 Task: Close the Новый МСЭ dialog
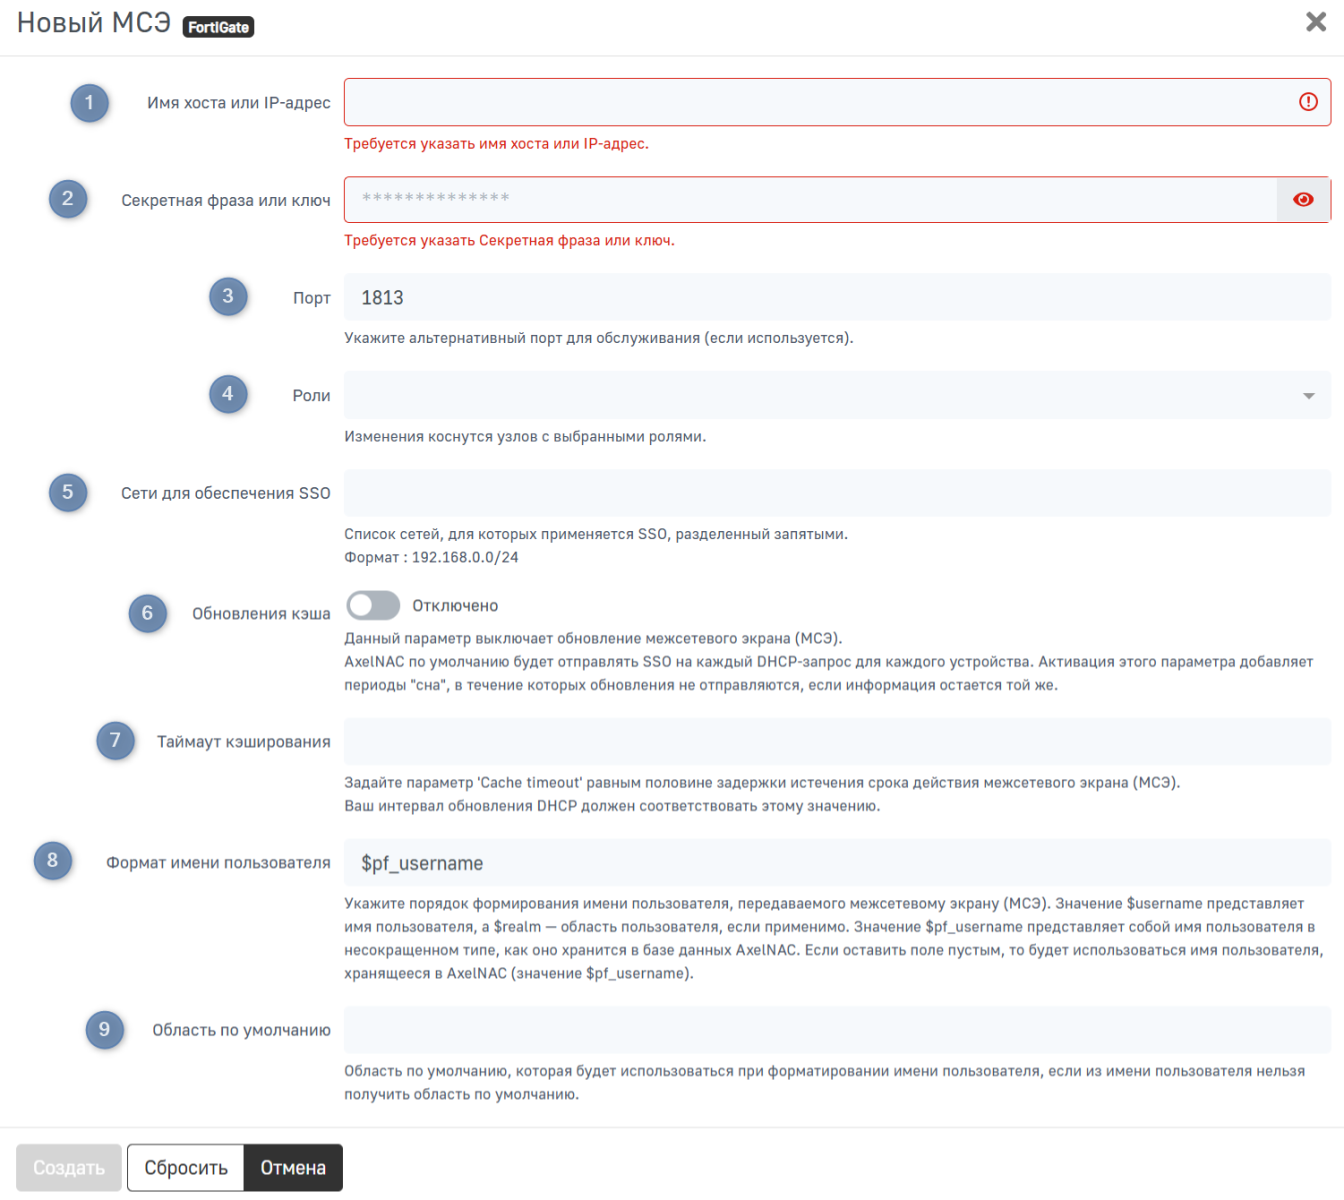tap(1316, 22)
